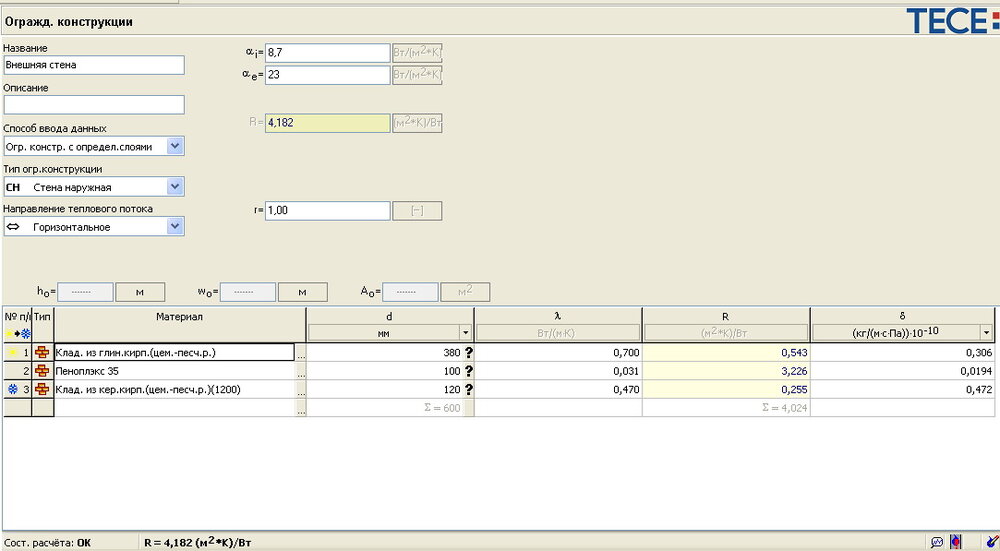Expand the δ column unit dropdown
Screen dimensions: 1000x551
coord(987,333)
